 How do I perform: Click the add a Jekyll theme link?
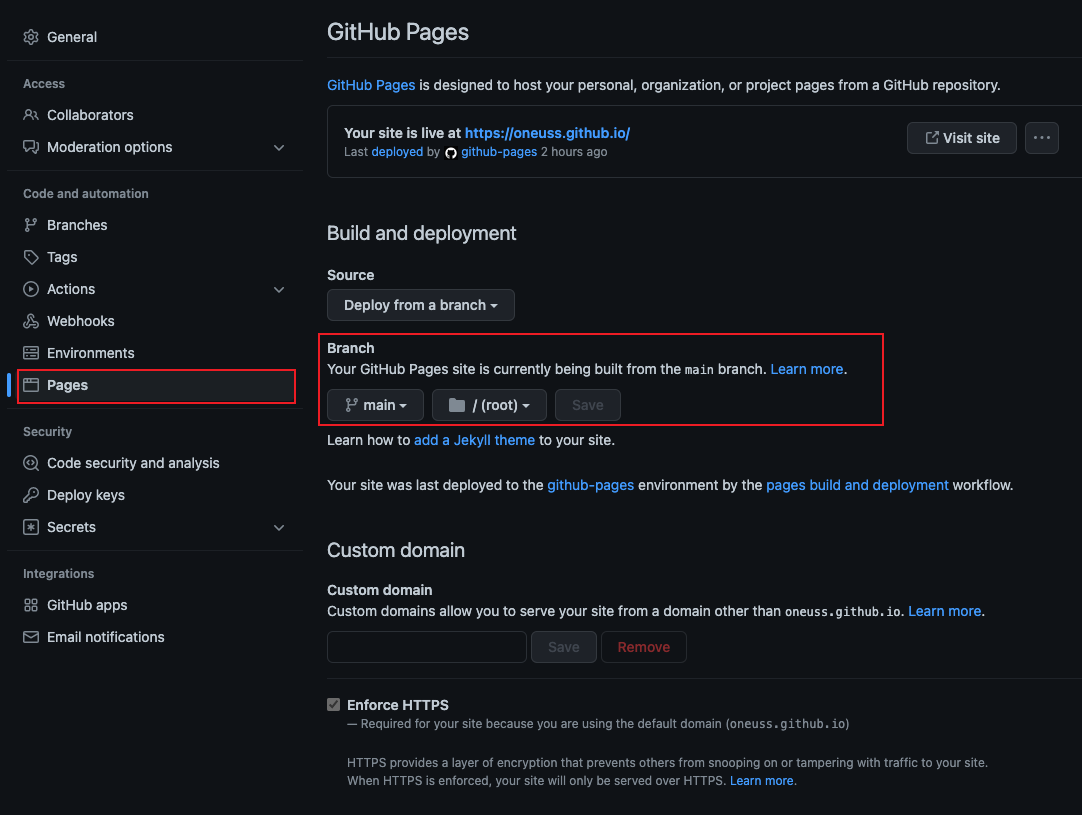(x=474, y=440)
